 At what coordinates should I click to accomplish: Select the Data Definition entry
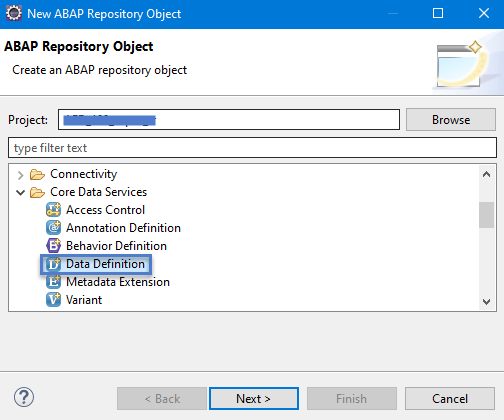pyautogui.click(x=105, y=264)
